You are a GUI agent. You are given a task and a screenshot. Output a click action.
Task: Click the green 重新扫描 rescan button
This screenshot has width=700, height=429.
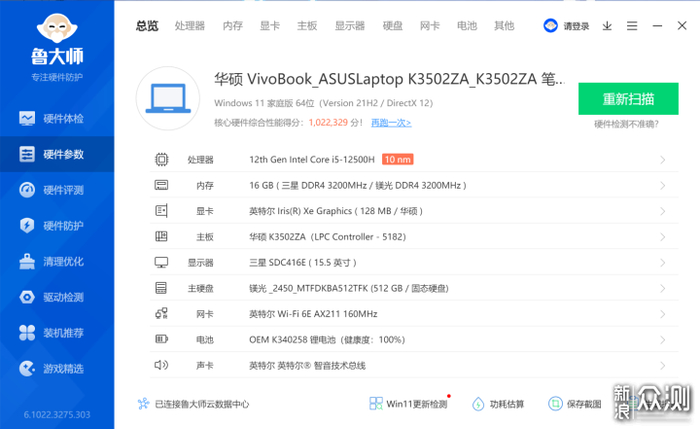point(628,99)
